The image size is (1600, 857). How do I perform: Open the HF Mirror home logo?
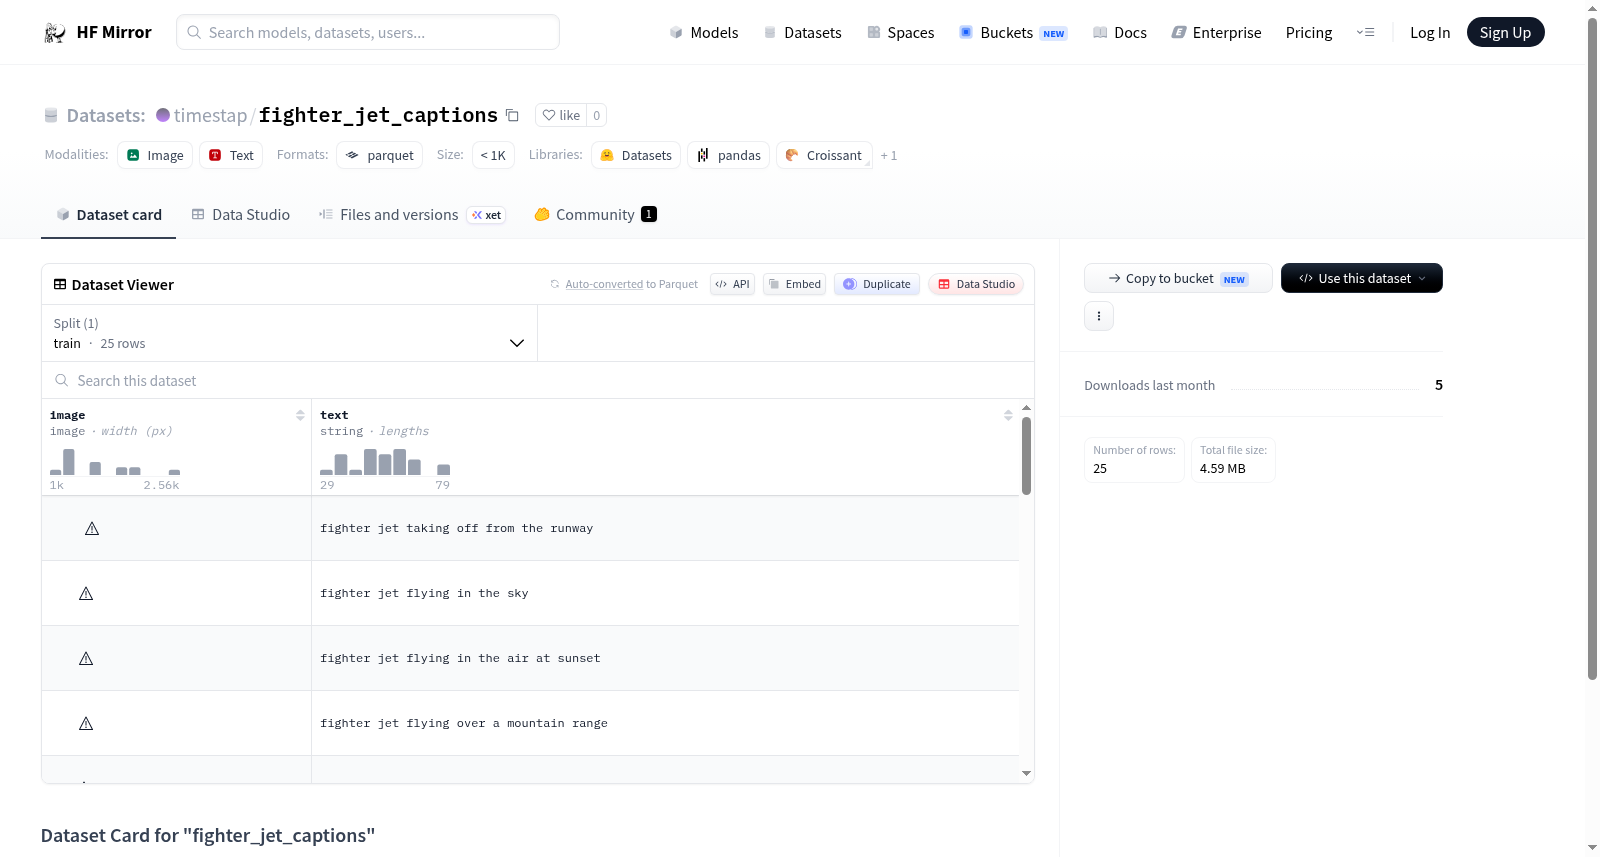pos(97,32)
